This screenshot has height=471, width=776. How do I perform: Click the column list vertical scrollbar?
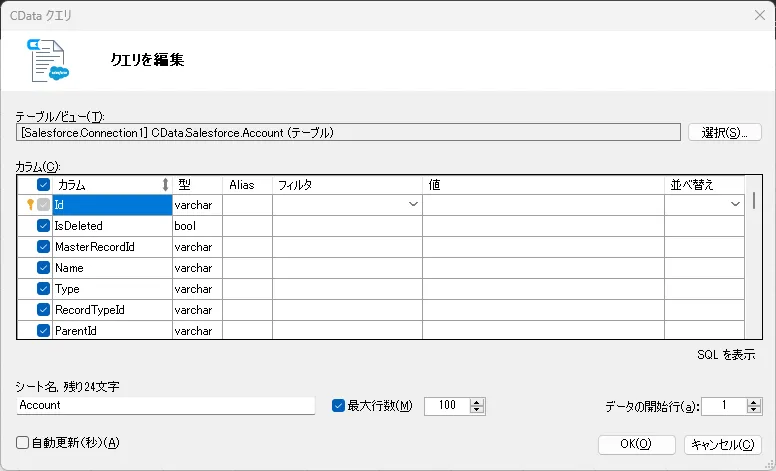tap(754, 260)
